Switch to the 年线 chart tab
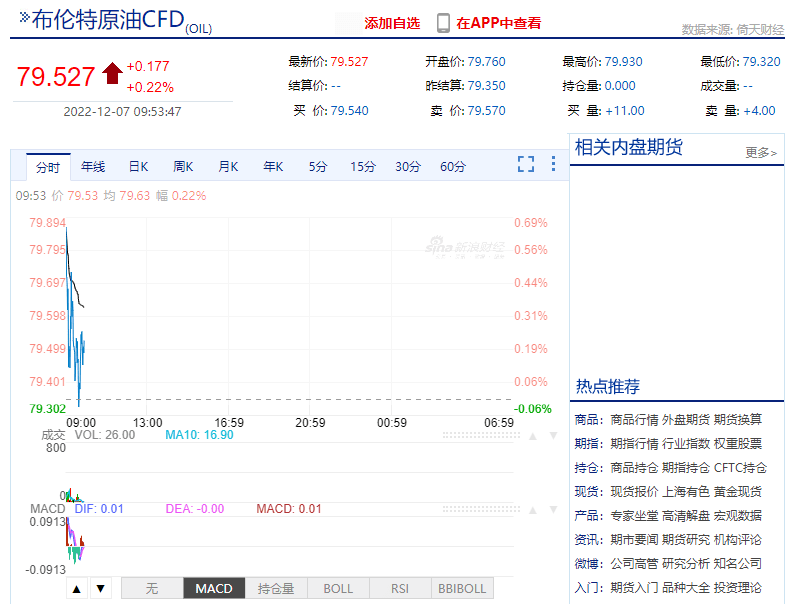Viewport: 797px width, 604px height. [93, 167]
